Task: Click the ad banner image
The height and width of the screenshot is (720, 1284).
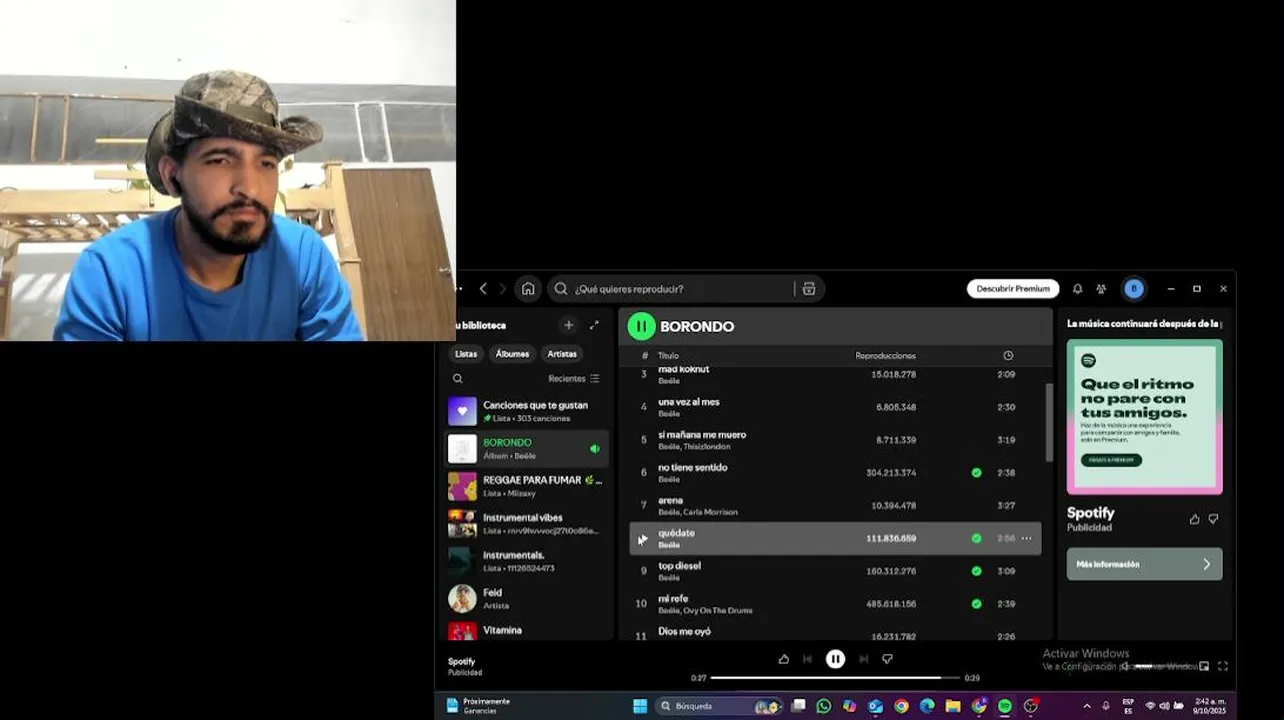Action: (x=1144, y=417)
